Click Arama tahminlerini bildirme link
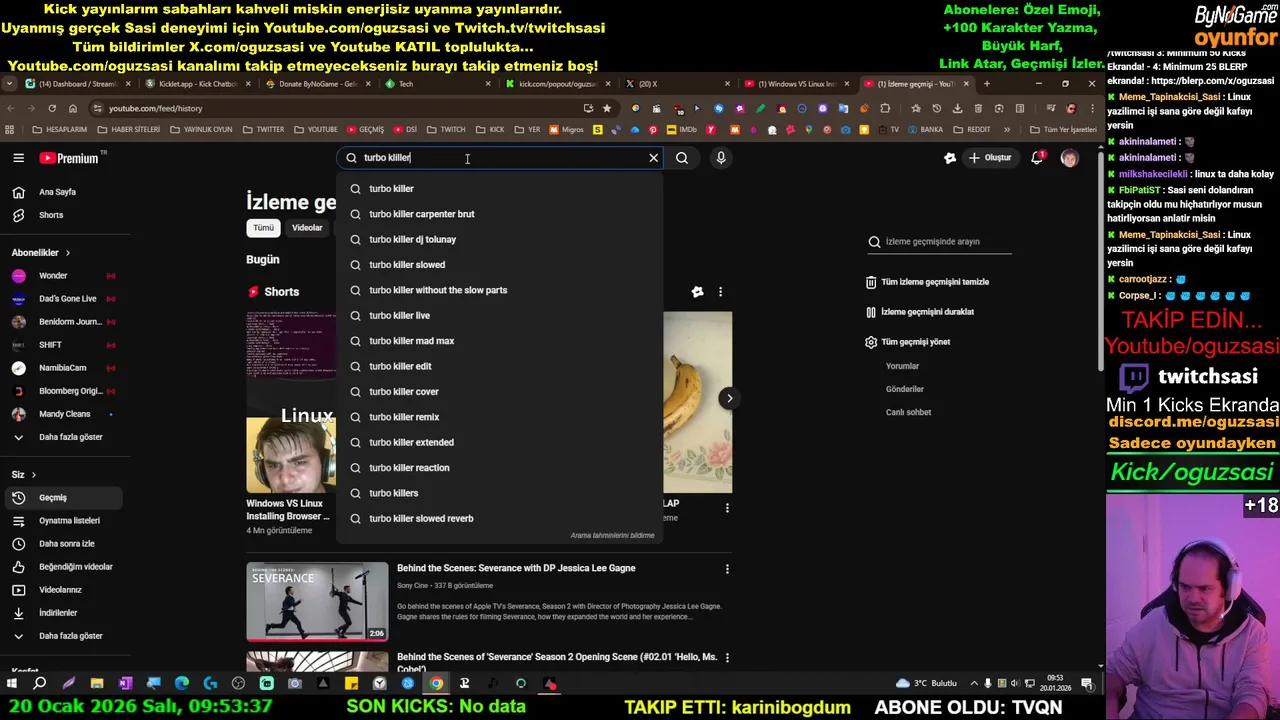 [612, 536]
